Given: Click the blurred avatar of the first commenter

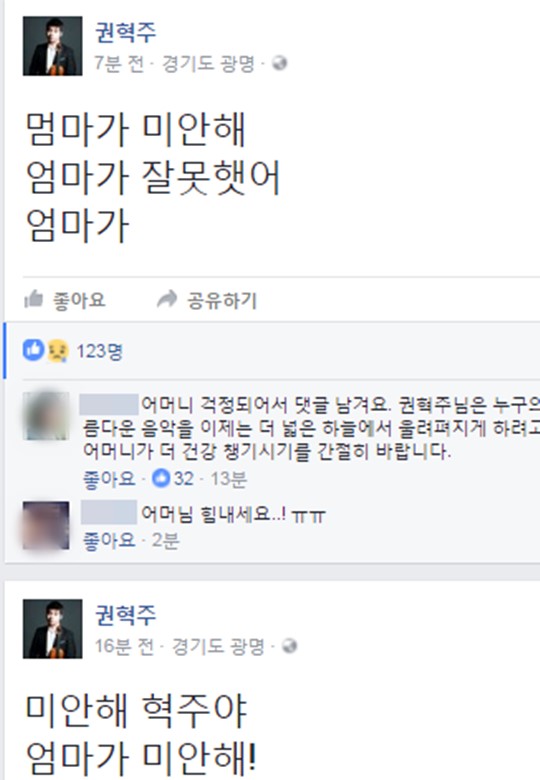Looking at the screenshot, I should [x=46, y=416].
